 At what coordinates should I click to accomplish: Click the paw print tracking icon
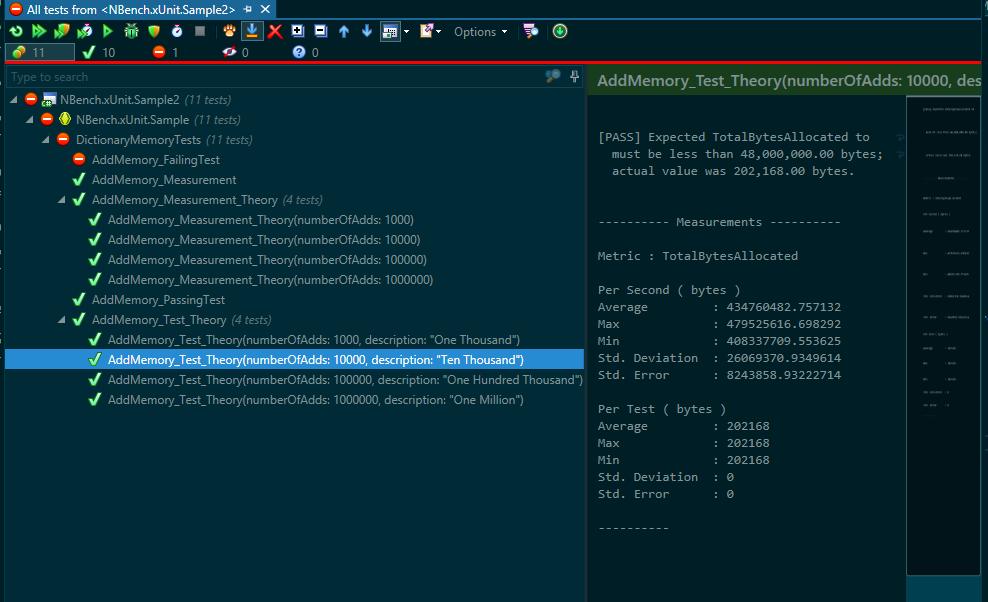(229, 31)
